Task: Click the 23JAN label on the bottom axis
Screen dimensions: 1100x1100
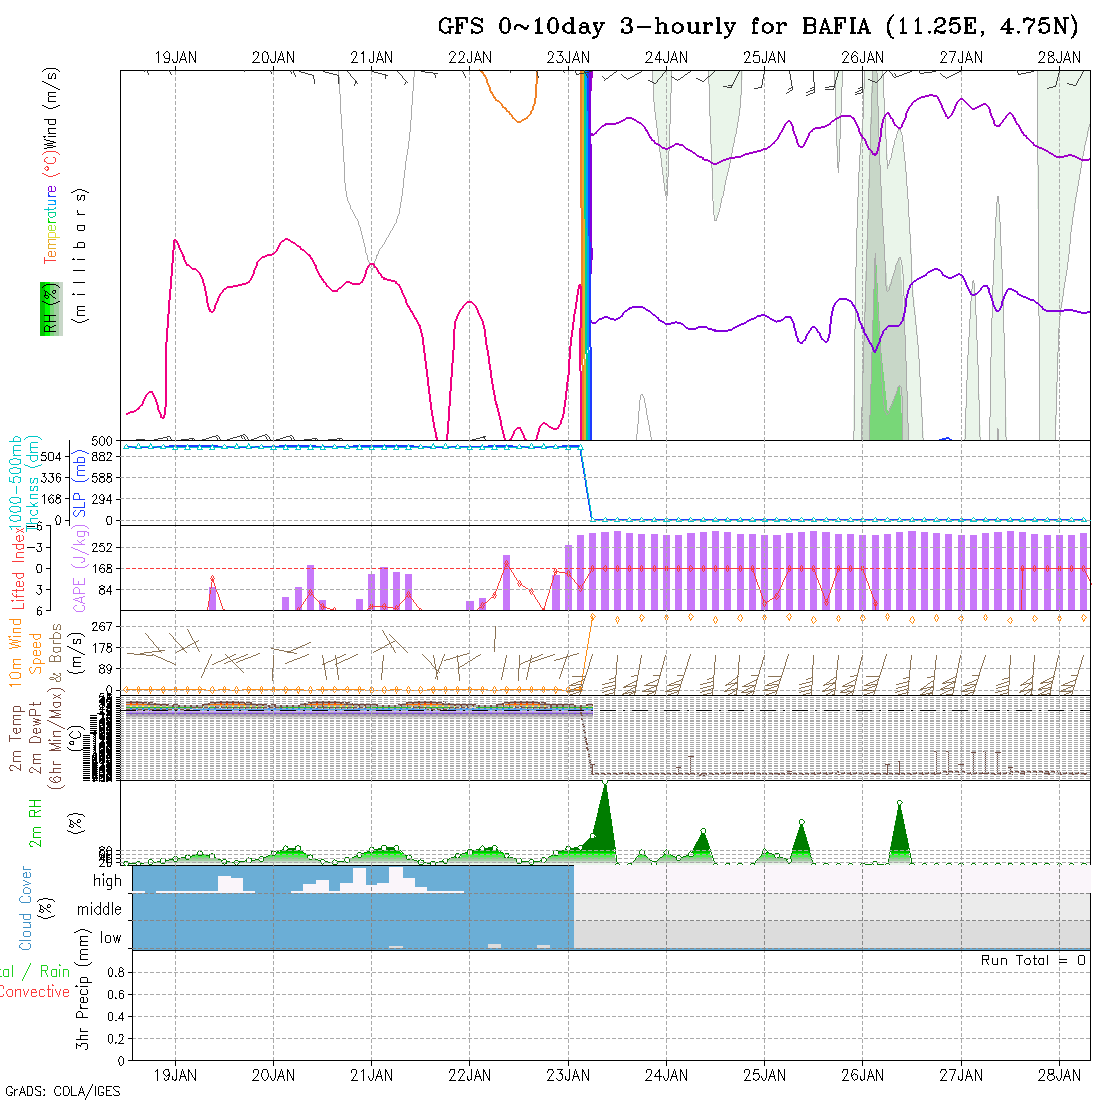Action: (568, 1075)
